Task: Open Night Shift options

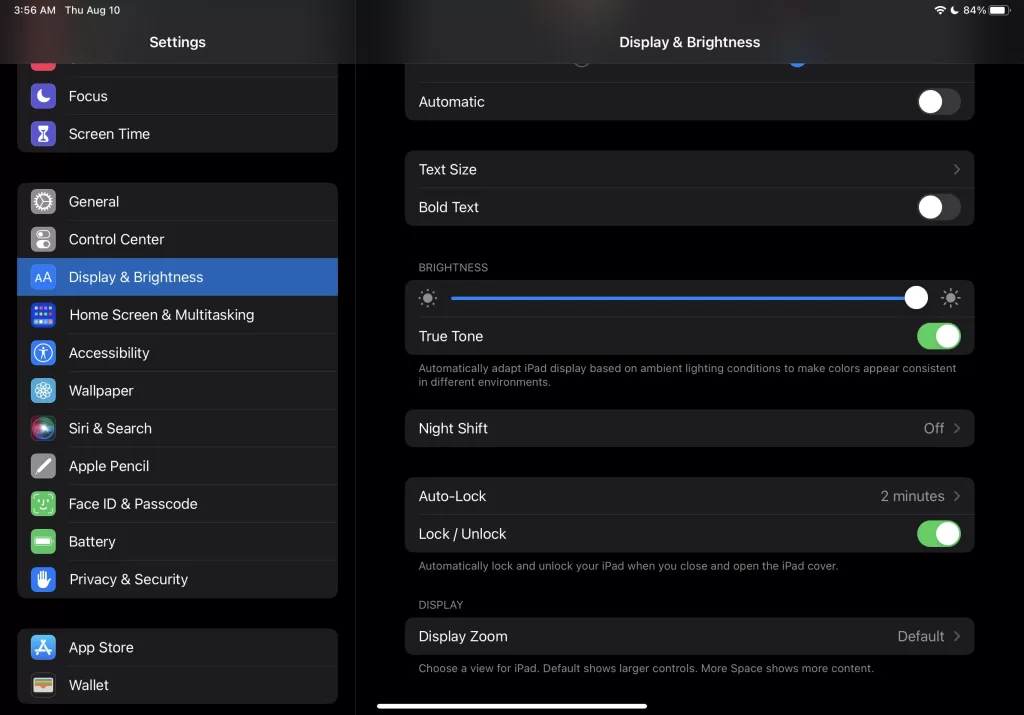Action: pos(689,428)
